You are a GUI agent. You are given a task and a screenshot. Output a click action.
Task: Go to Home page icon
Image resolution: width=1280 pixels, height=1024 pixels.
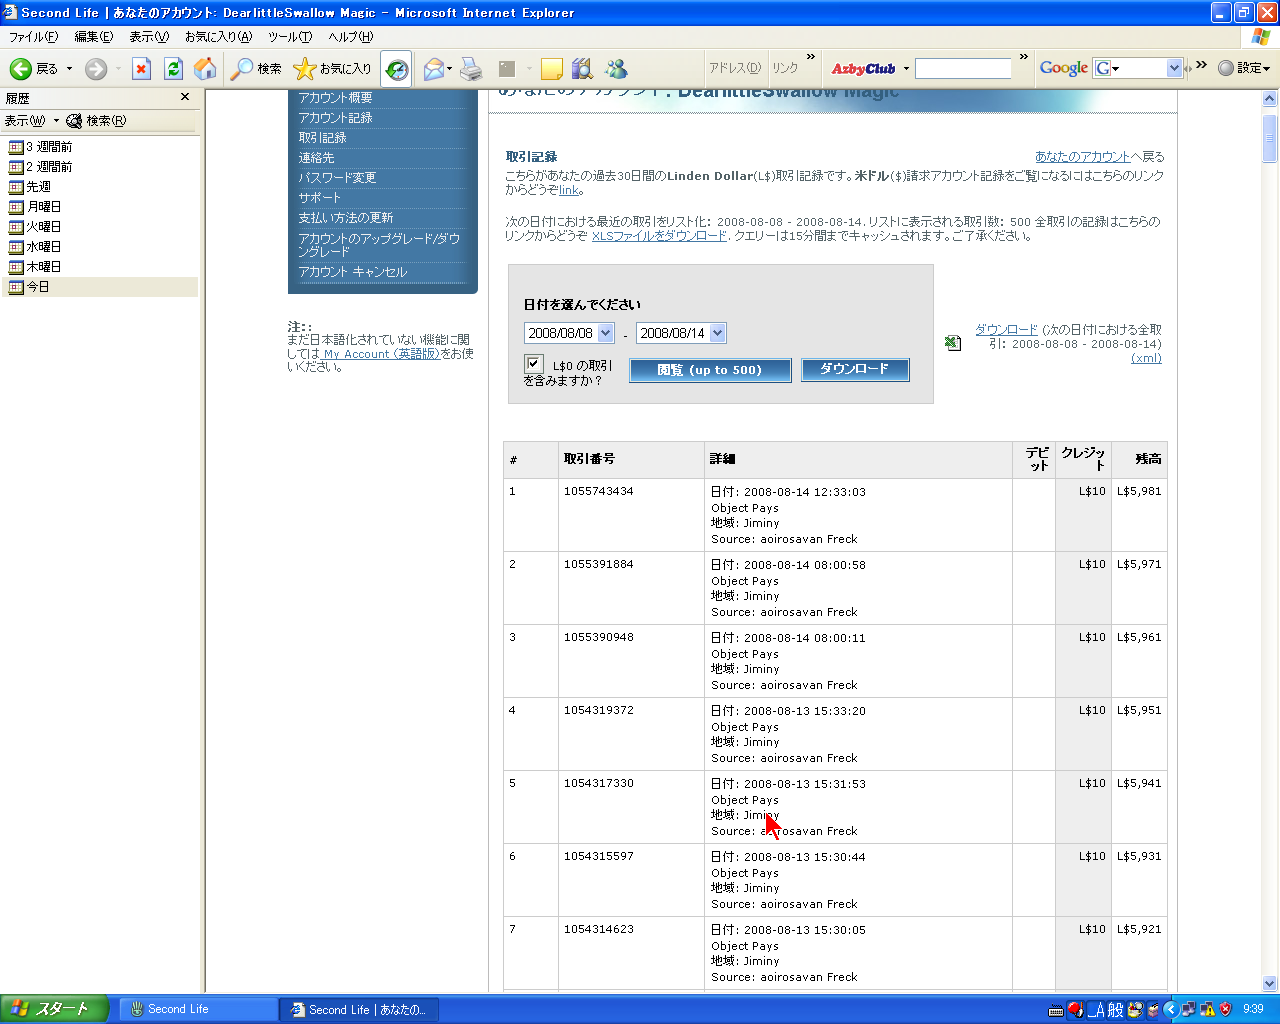tap(205, 69)
